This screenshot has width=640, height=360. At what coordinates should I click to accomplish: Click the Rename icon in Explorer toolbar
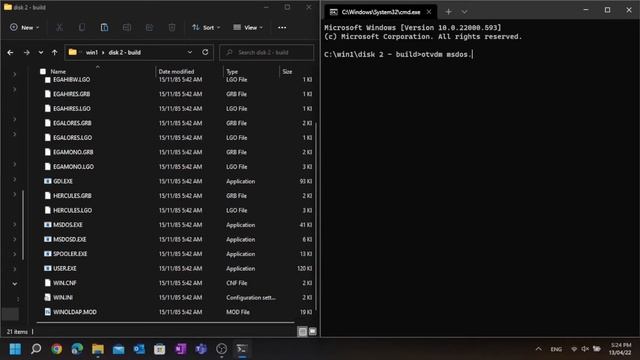pyautogui.click(x=127, y=27)
